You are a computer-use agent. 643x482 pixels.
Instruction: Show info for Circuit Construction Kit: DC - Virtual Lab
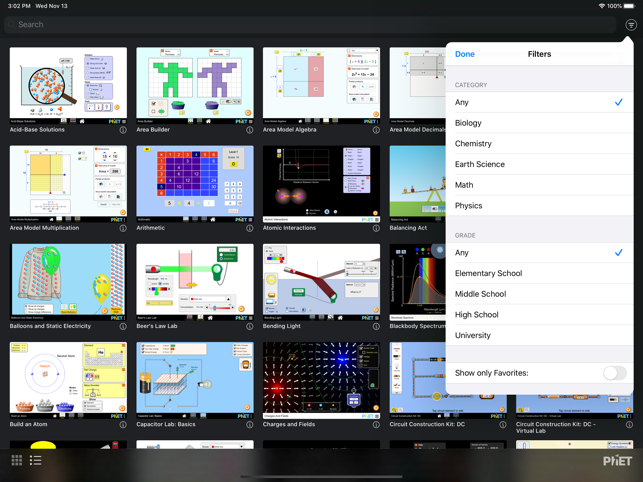point(629,425)
